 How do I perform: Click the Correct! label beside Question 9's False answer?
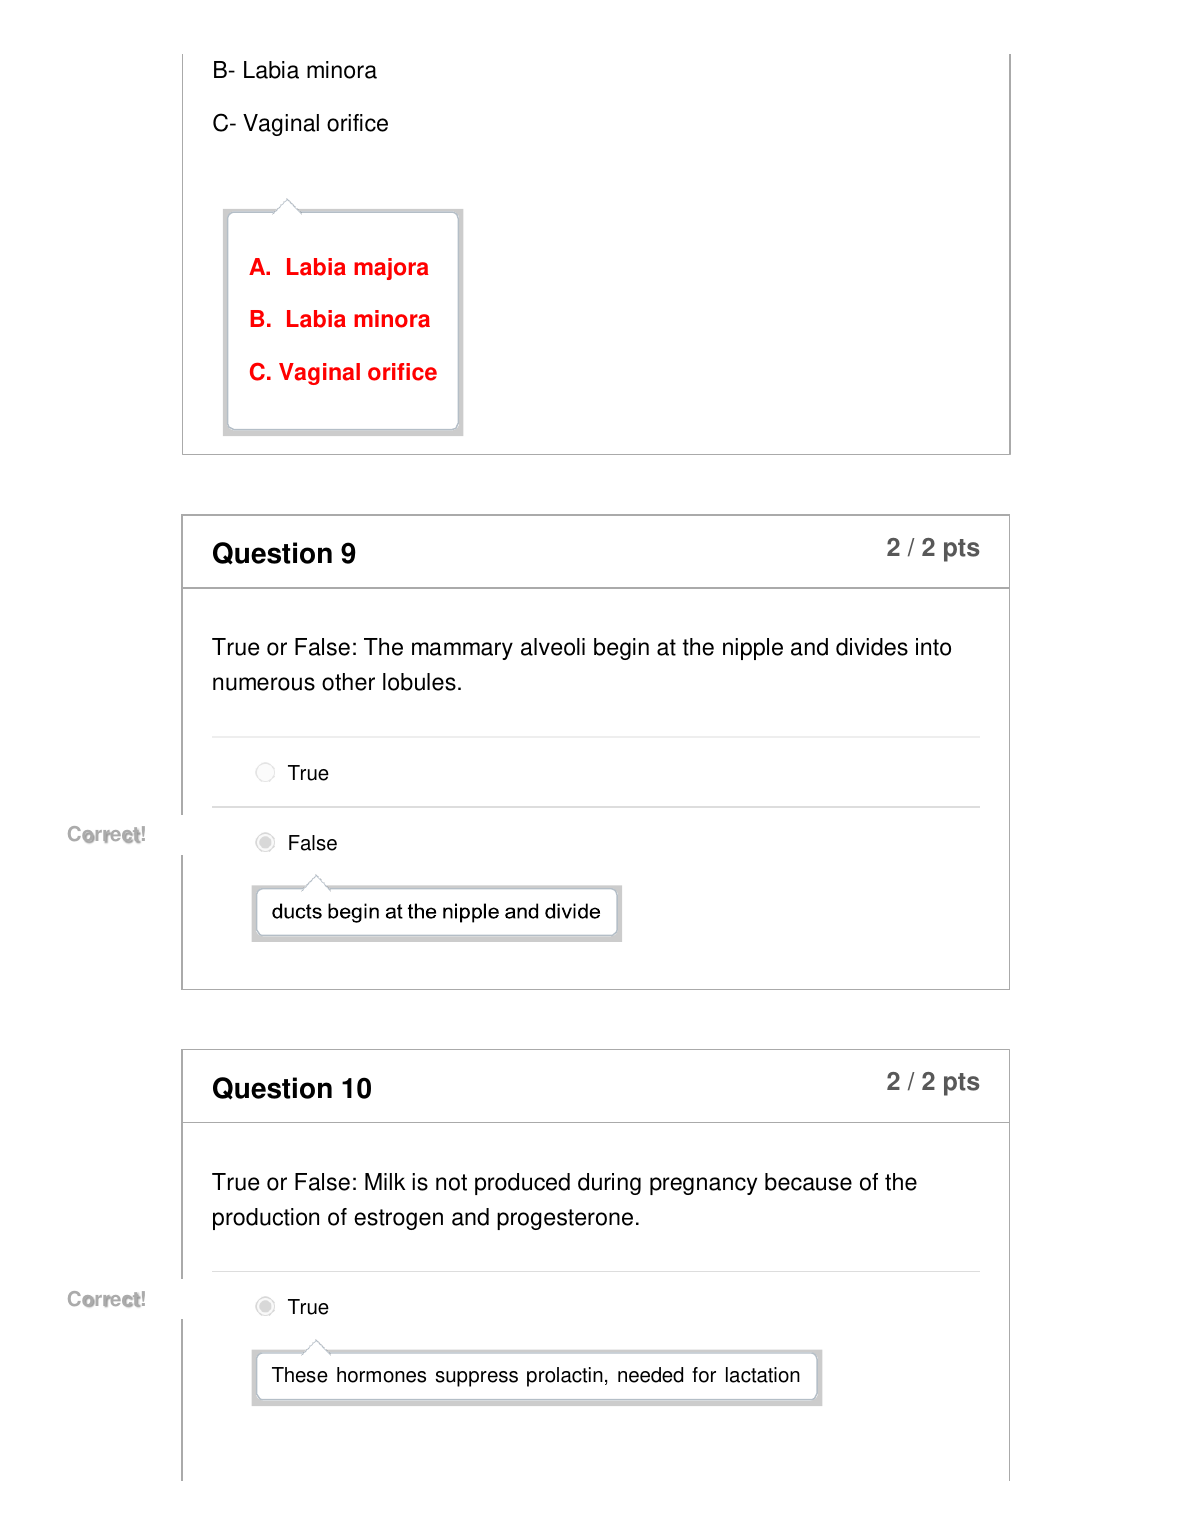(x=107, y=835)
